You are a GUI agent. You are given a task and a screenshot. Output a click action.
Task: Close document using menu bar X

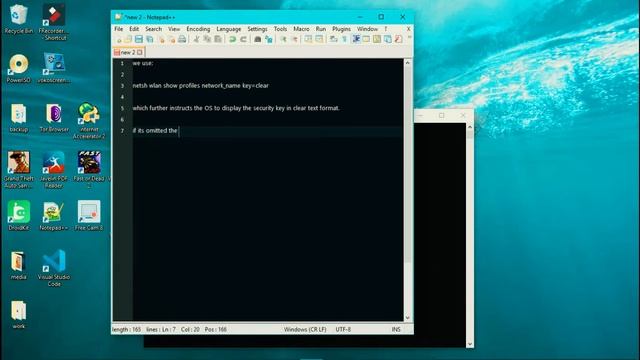(x=408, y=29)
